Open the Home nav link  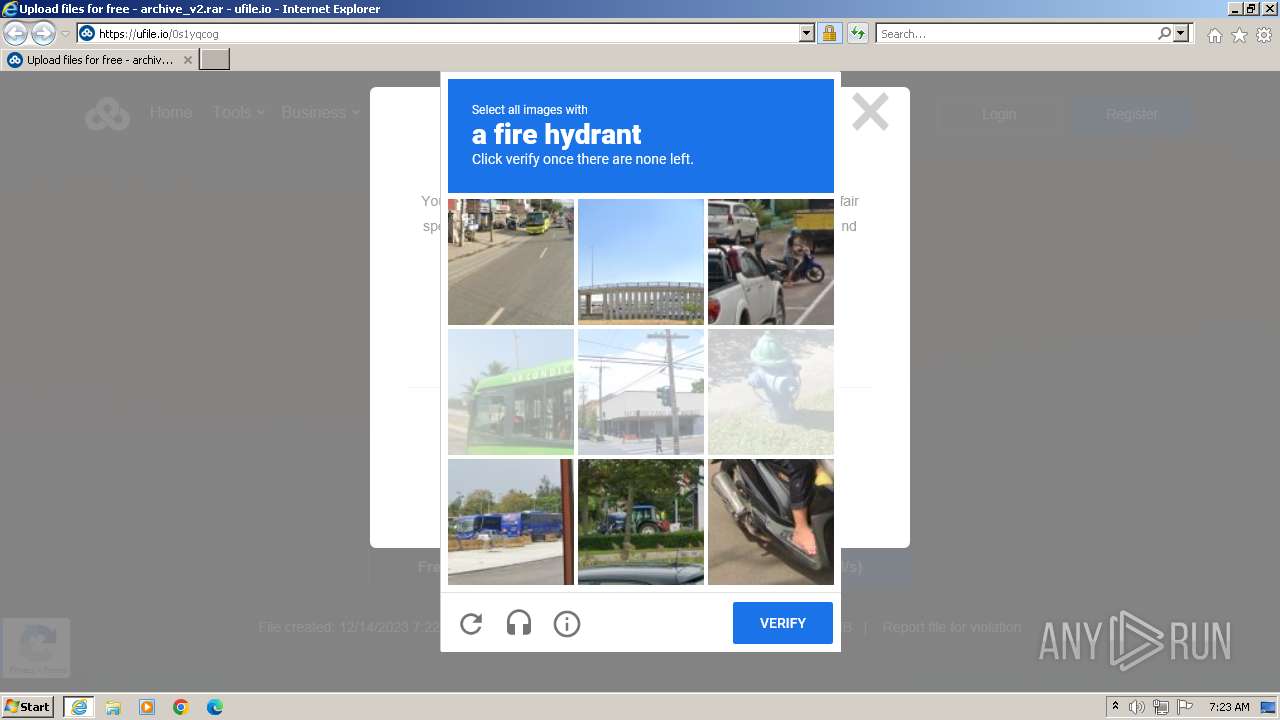tap(171, 113)
